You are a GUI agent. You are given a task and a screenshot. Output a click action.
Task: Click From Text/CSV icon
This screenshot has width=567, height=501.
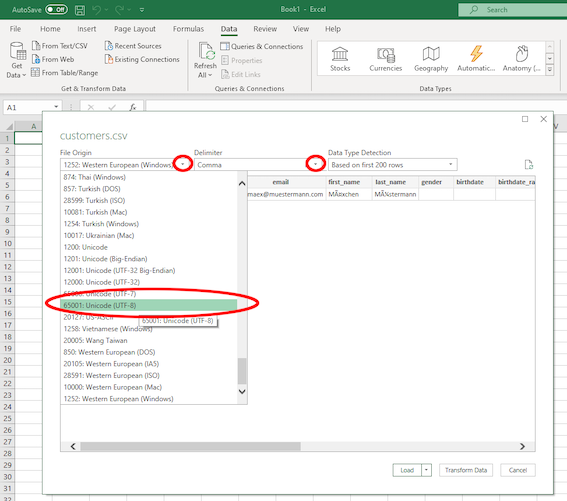click(36, 46)
